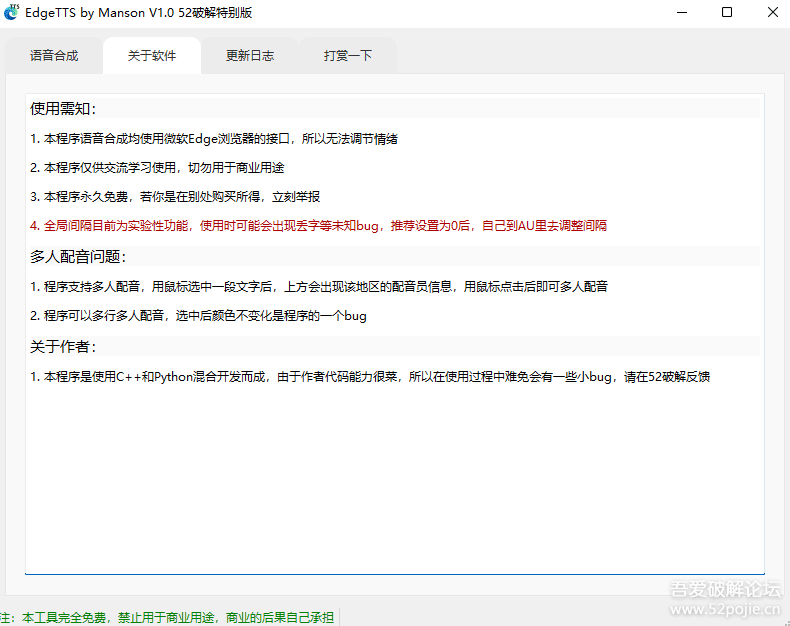Click the line 程序支持多人配音
This screenshot has width=790, height=626.
(x=319, y=286)
